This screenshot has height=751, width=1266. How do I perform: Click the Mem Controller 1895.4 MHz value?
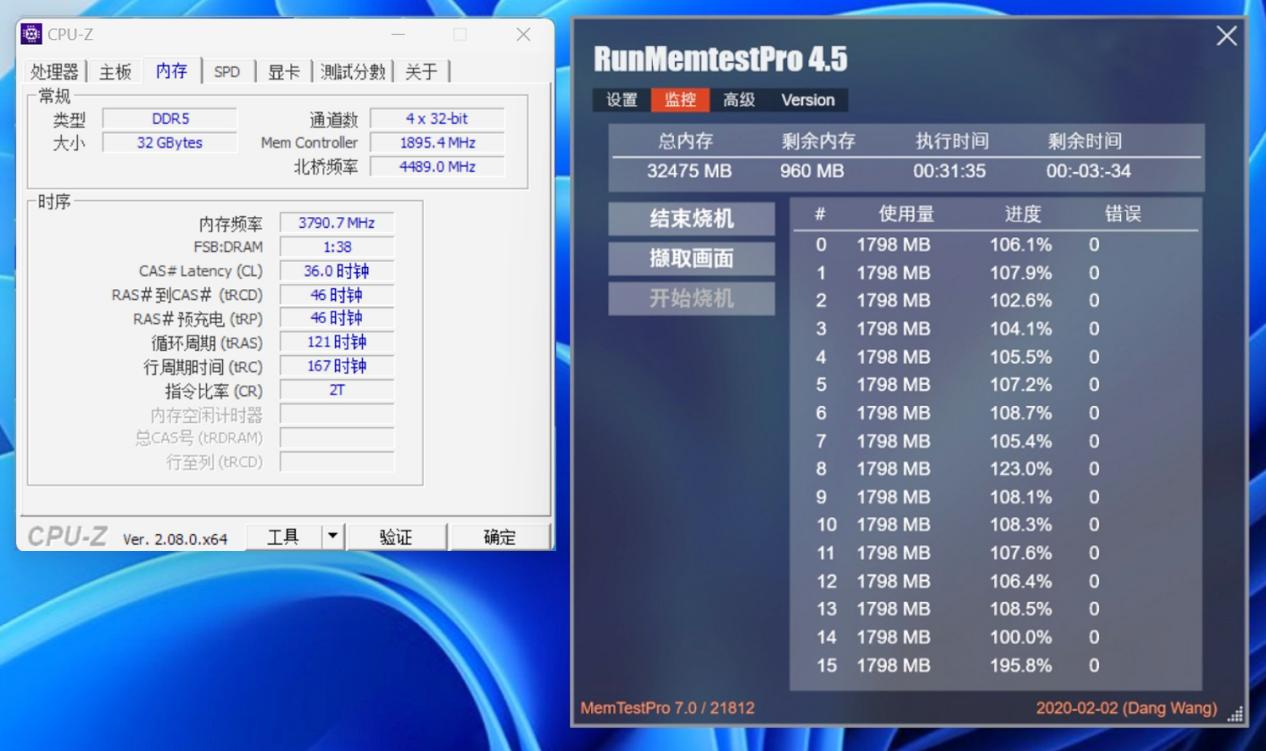pos(437,143)
